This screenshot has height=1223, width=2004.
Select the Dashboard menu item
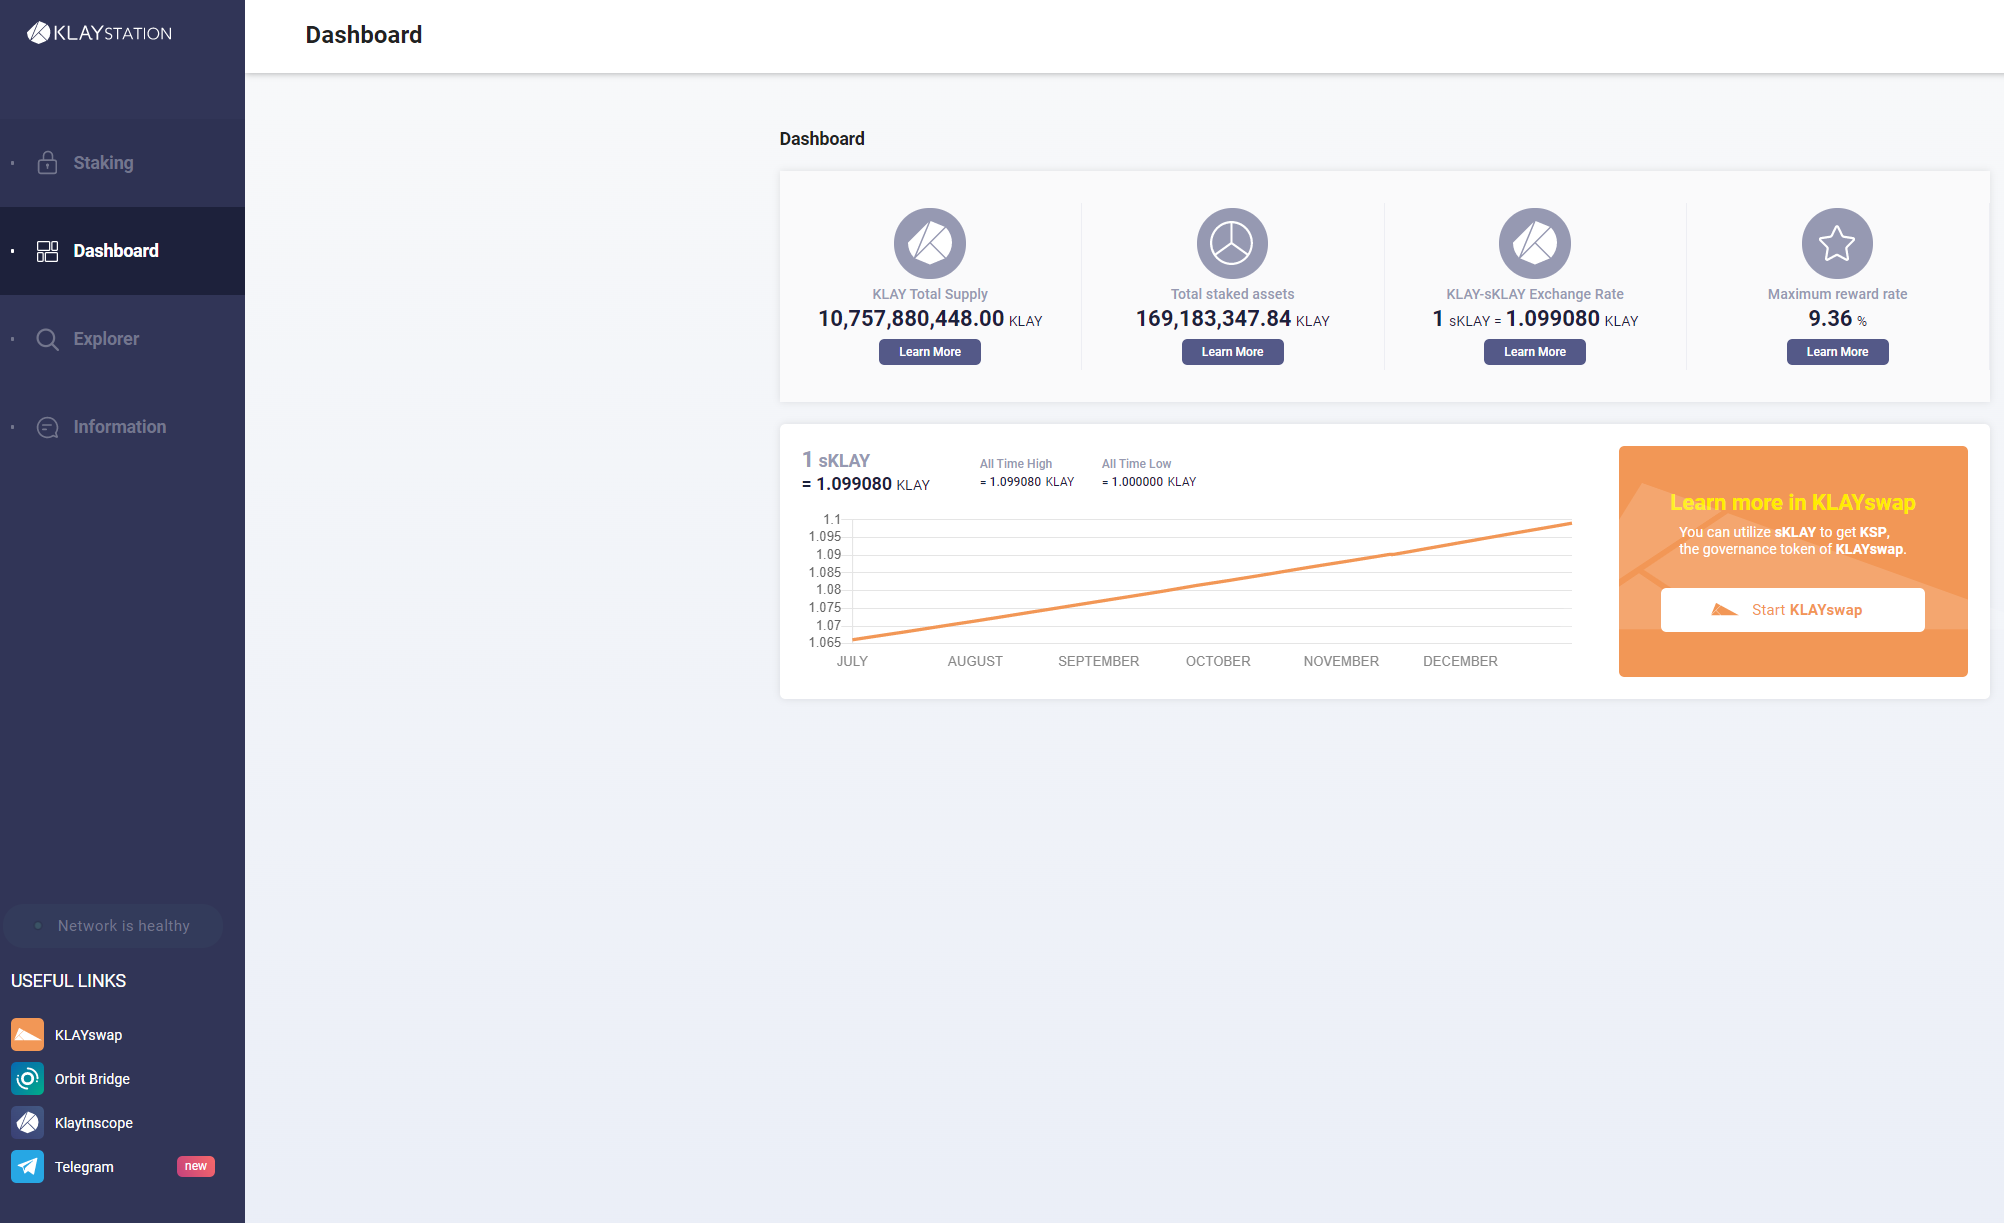[x=122, y=251]
